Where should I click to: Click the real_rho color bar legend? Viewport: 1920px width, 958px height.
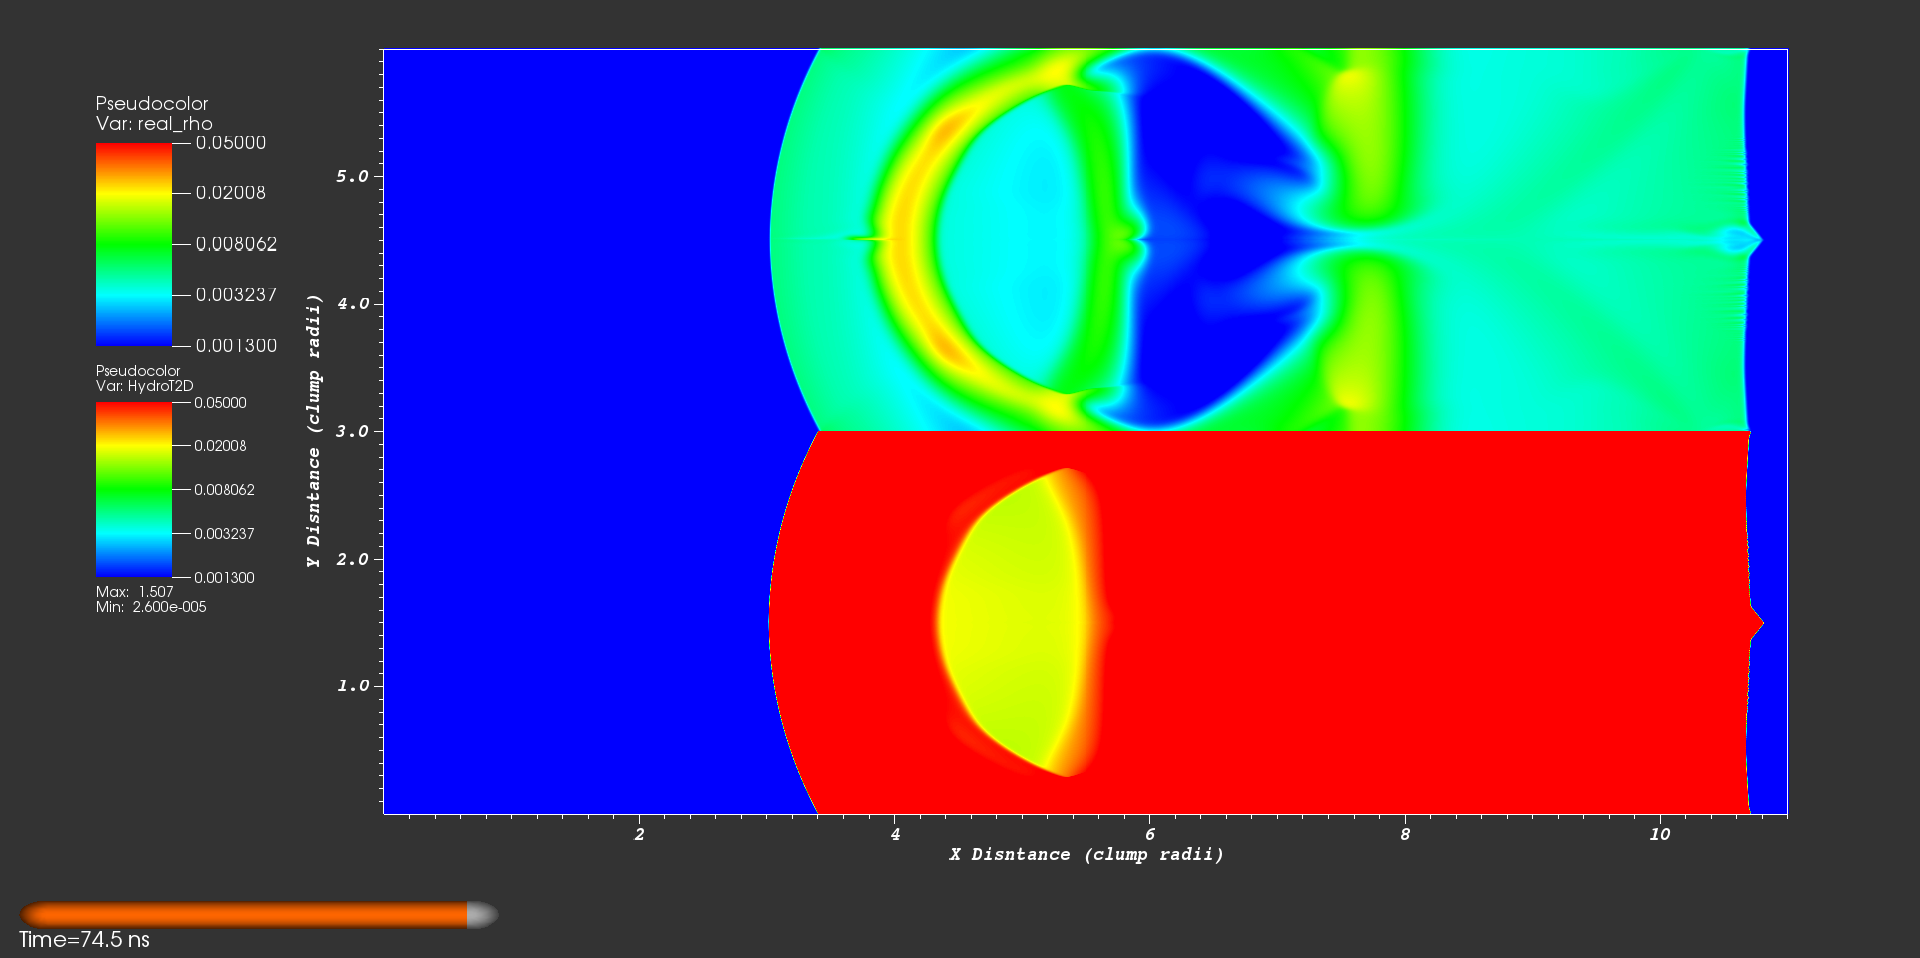[x=134, y=244]
